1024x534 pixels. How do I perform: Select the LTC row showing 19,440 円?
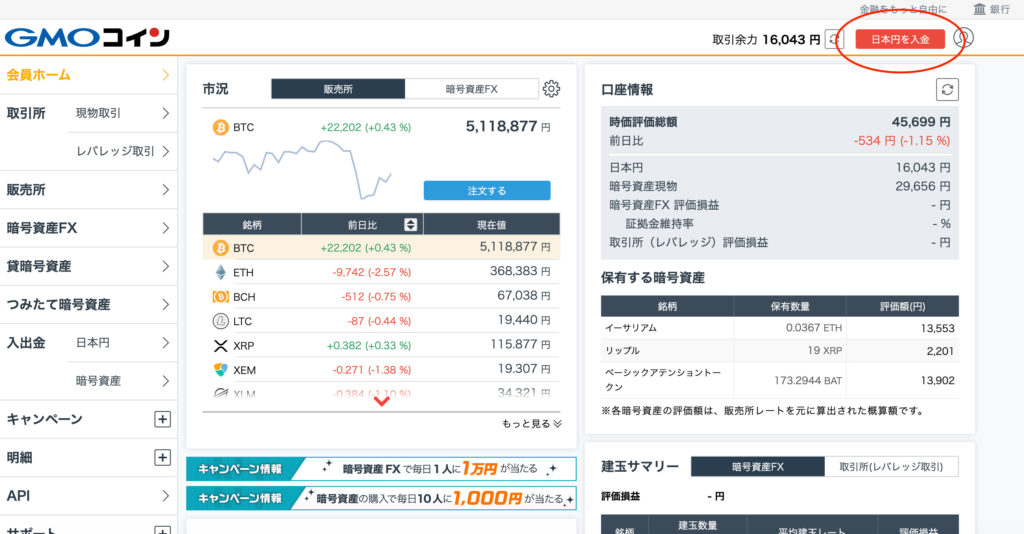click(381, 321)
